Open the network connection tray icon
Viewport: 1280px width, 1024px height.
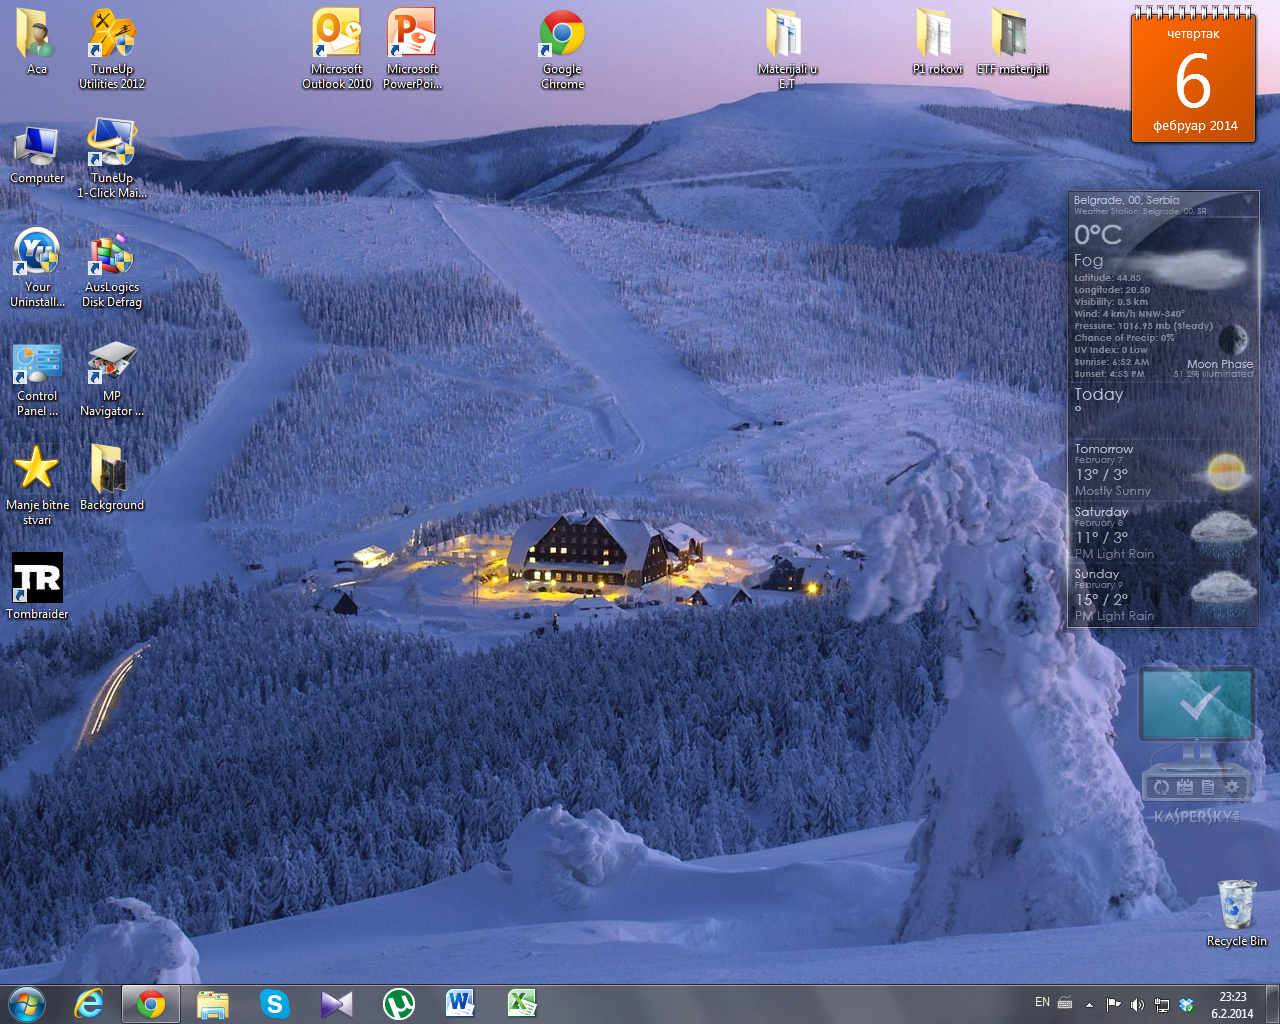(1162, 1004)
